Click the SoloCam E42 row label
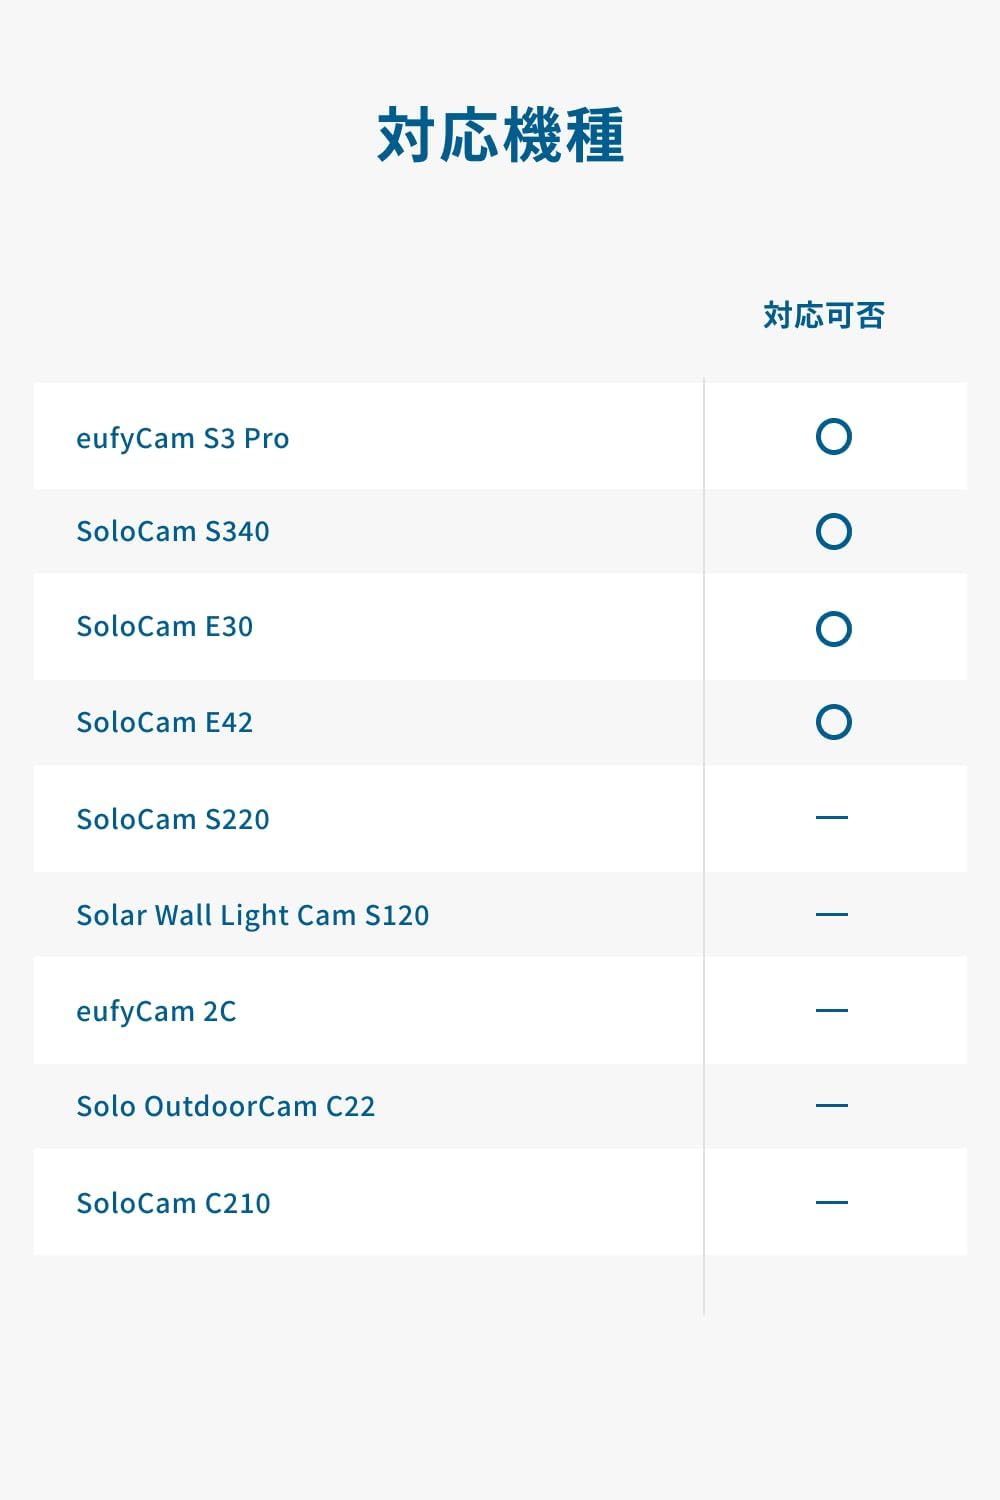This screenshot has height=1500, width=1000. [165, 722]
